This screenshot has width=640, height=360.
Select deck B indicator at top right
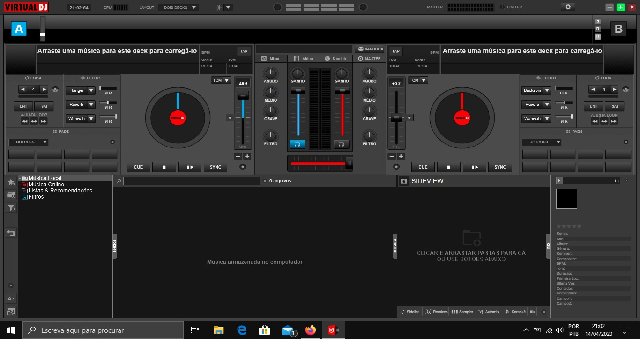click(x=618, y=29)
